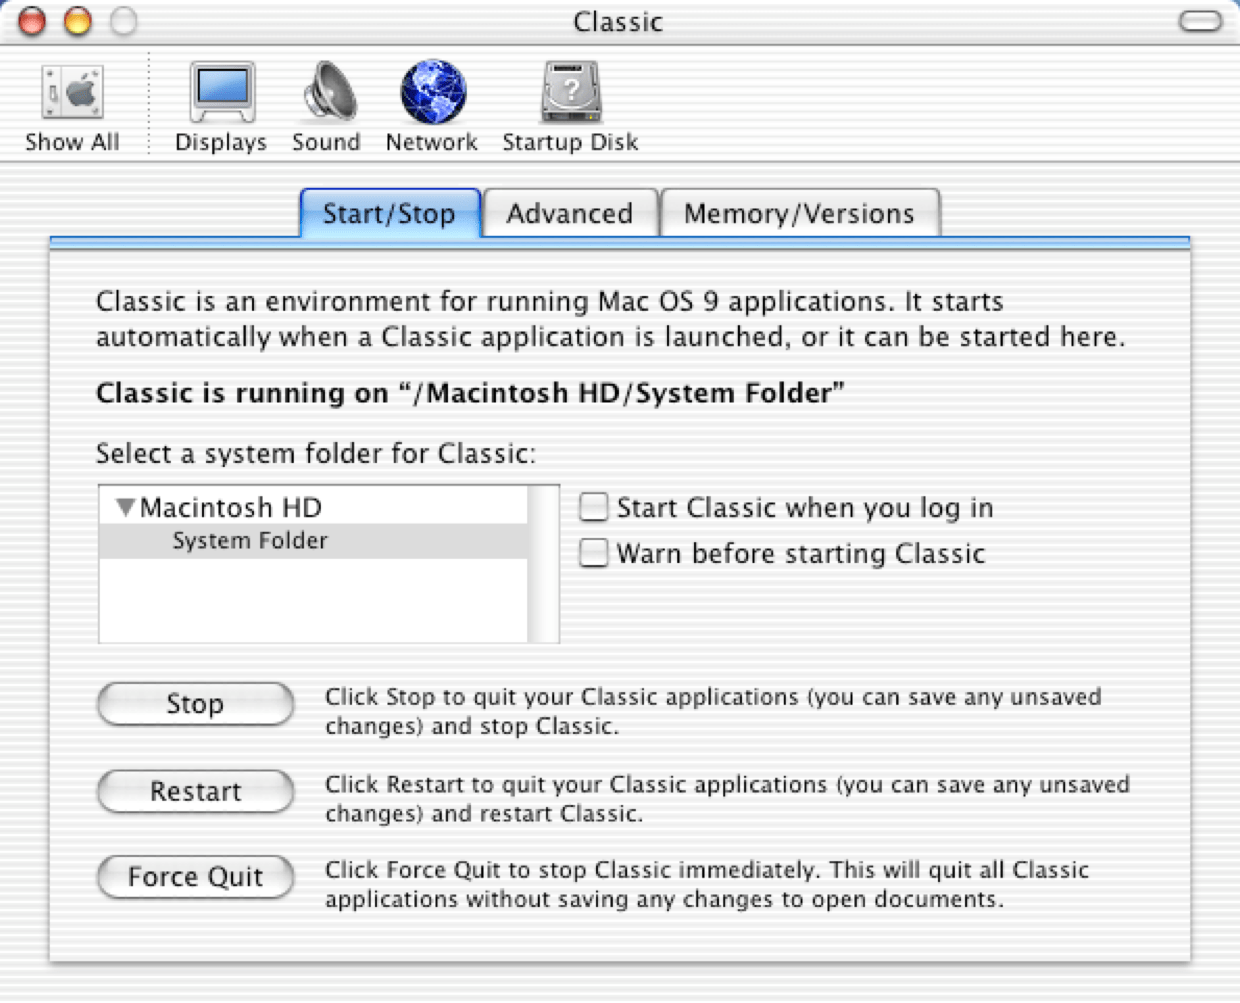Click the system folder list scrollbar
The image size is (1240, 1003).
tap(544, 564)
